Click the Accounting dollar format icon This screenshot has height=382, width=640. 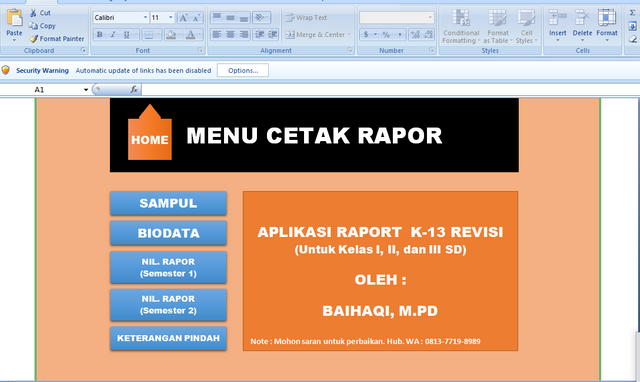366,35
